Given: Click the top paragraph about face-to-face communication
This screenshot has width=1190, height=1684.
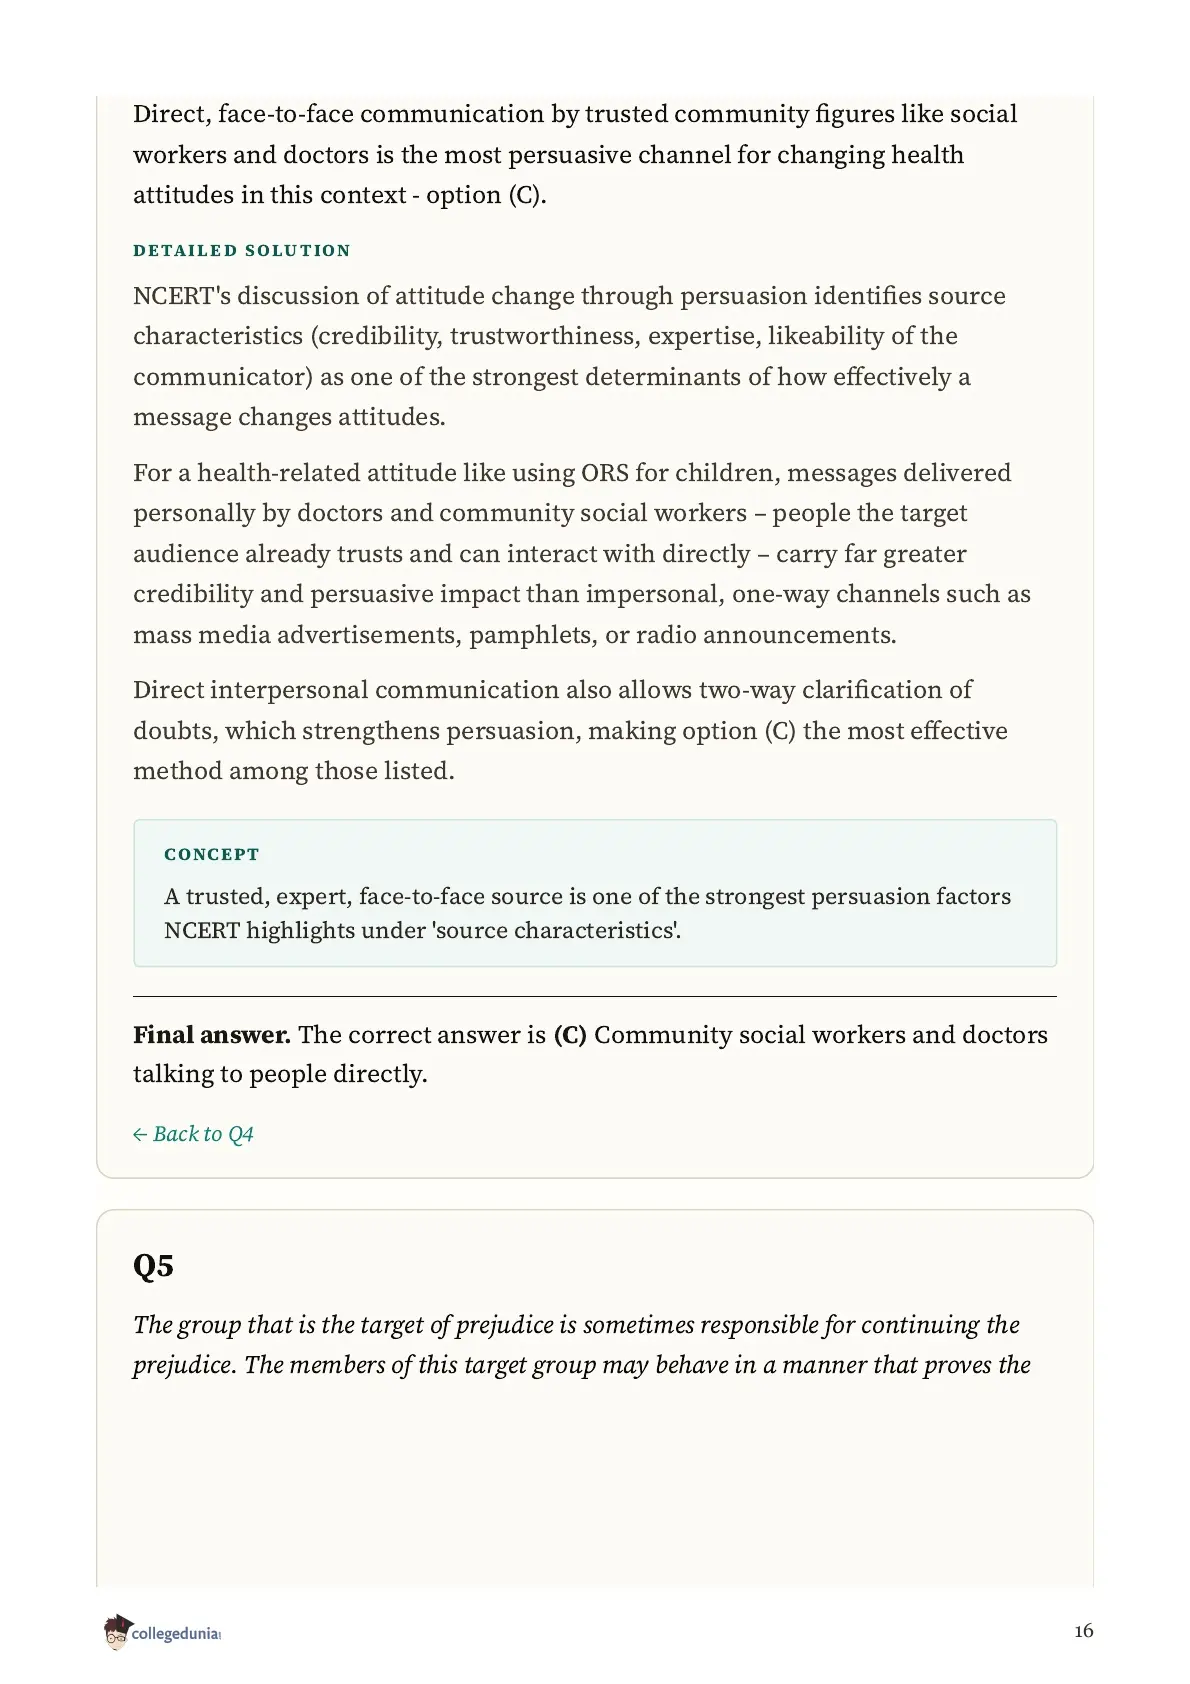Looking at the screenshot, I should pos(575,154).
